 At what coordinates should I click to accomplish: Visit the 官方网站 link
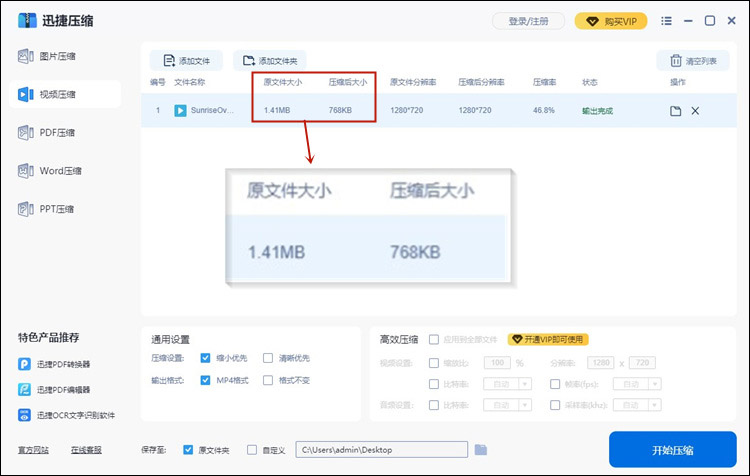(33, 450)
